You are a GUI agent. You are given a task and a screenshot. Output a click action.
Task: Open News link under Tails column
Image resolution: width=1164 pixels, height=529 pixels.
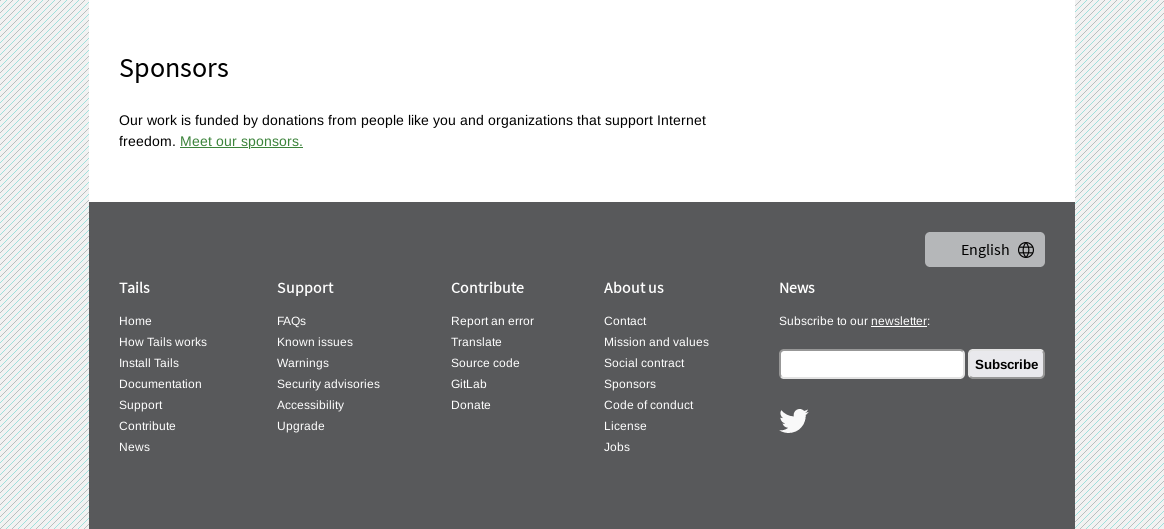tap(134, 447)
